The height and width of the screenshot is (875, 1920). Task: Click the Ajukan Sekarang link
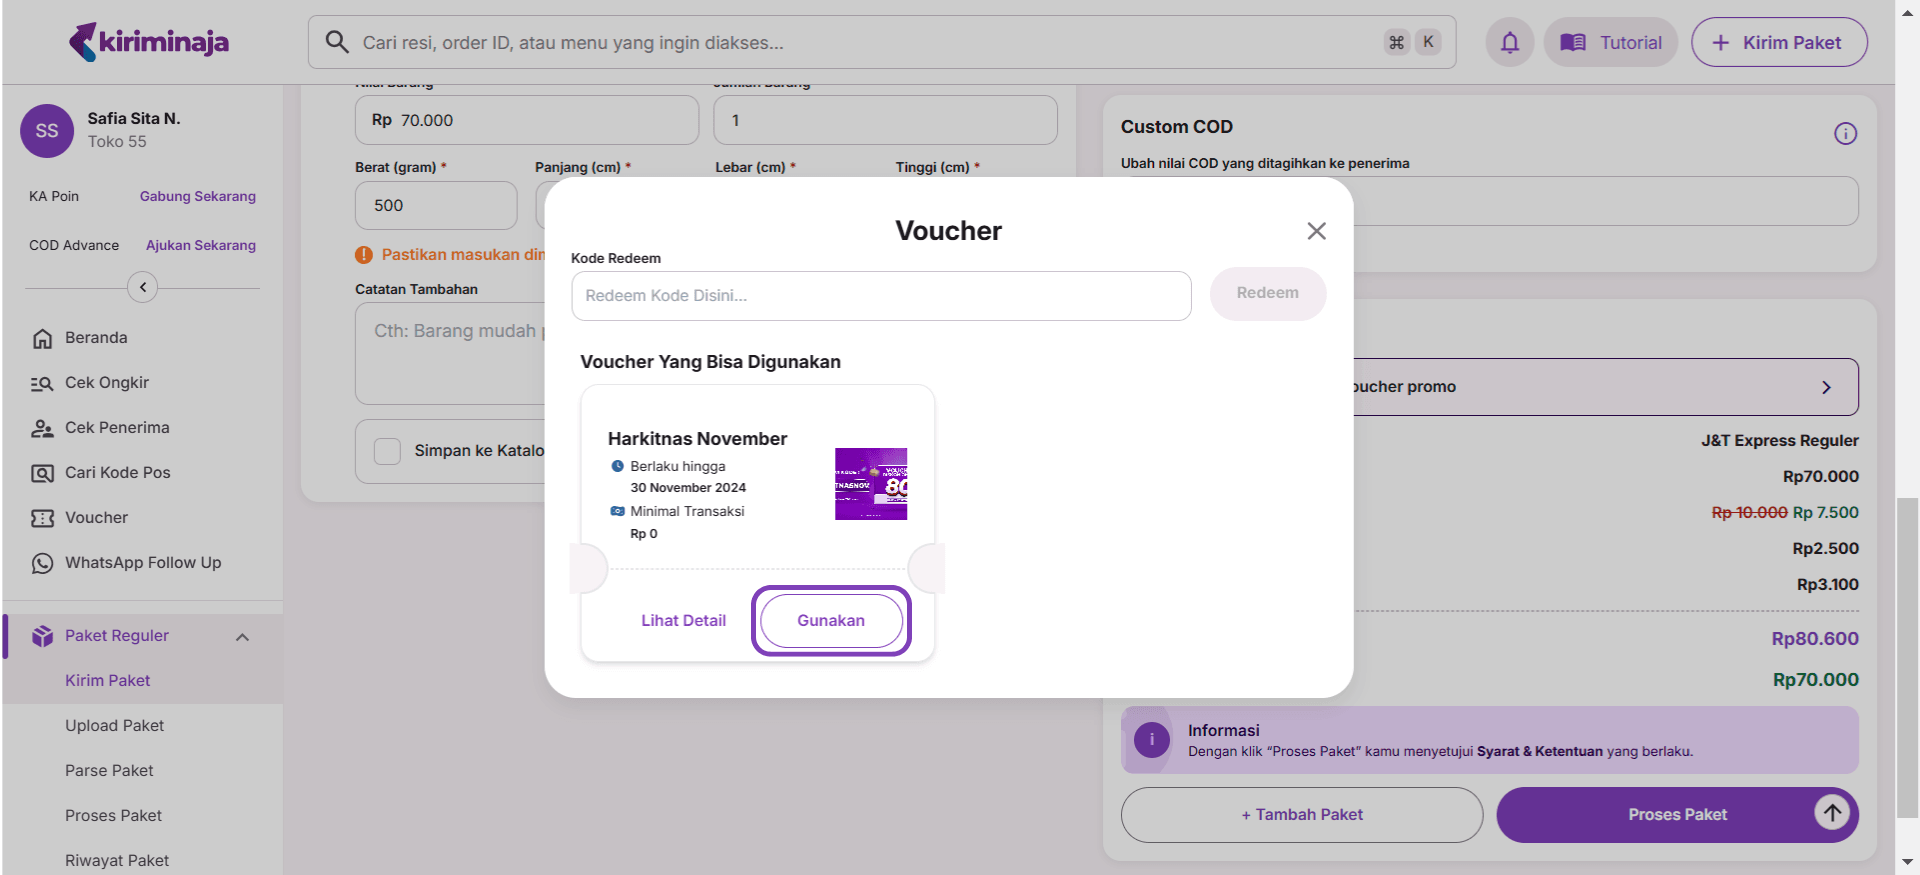(201, 245)
